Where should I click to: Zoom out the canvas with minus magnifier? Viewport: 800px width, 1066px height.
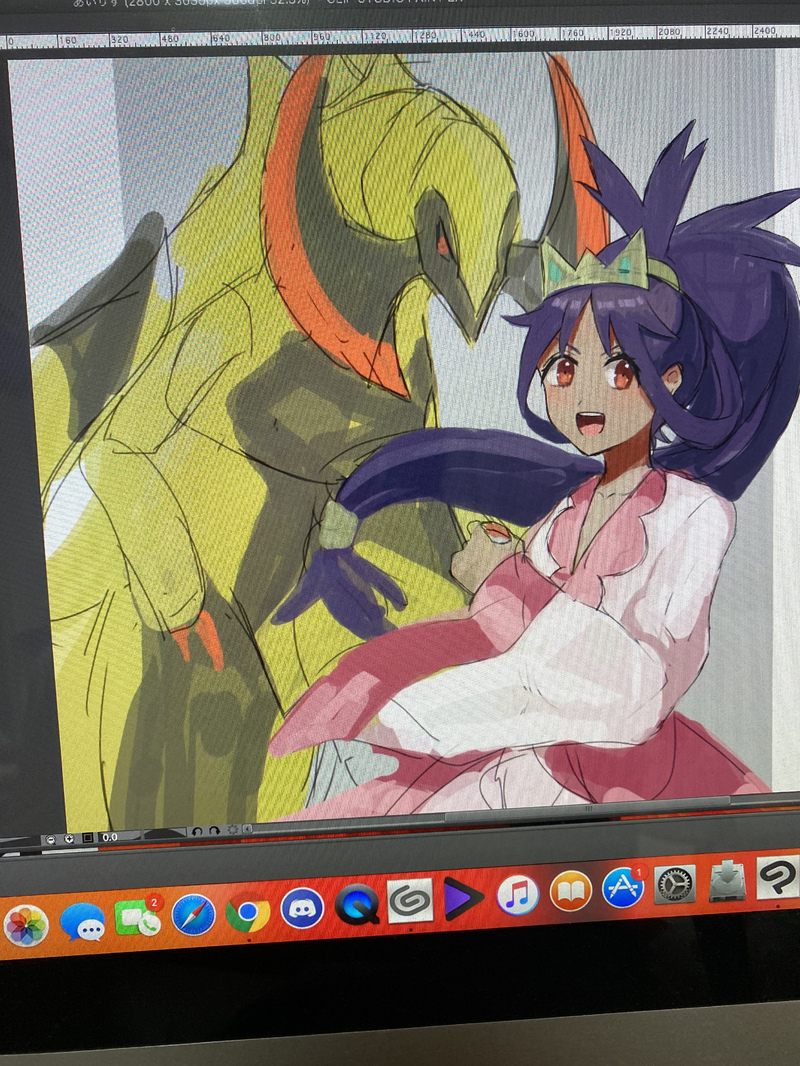[x=51, y=840]
